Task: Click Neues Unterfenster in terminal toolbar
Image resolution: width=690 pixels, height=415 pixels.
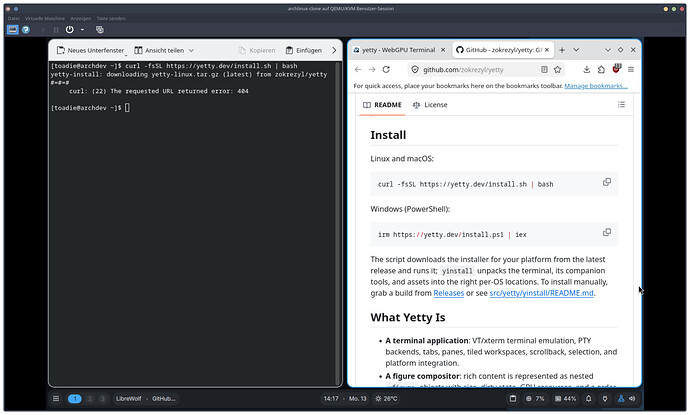Action: (x=91, y=50)
